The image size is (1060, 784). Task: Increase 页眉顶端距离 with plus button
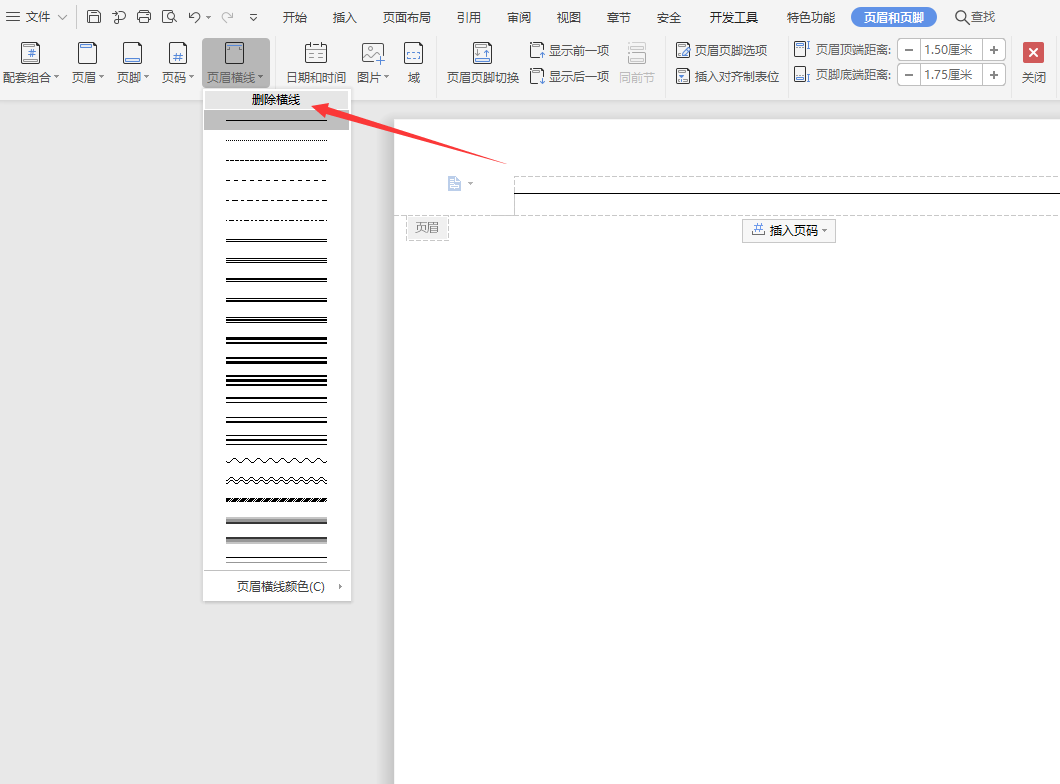[x=994, y=50]
